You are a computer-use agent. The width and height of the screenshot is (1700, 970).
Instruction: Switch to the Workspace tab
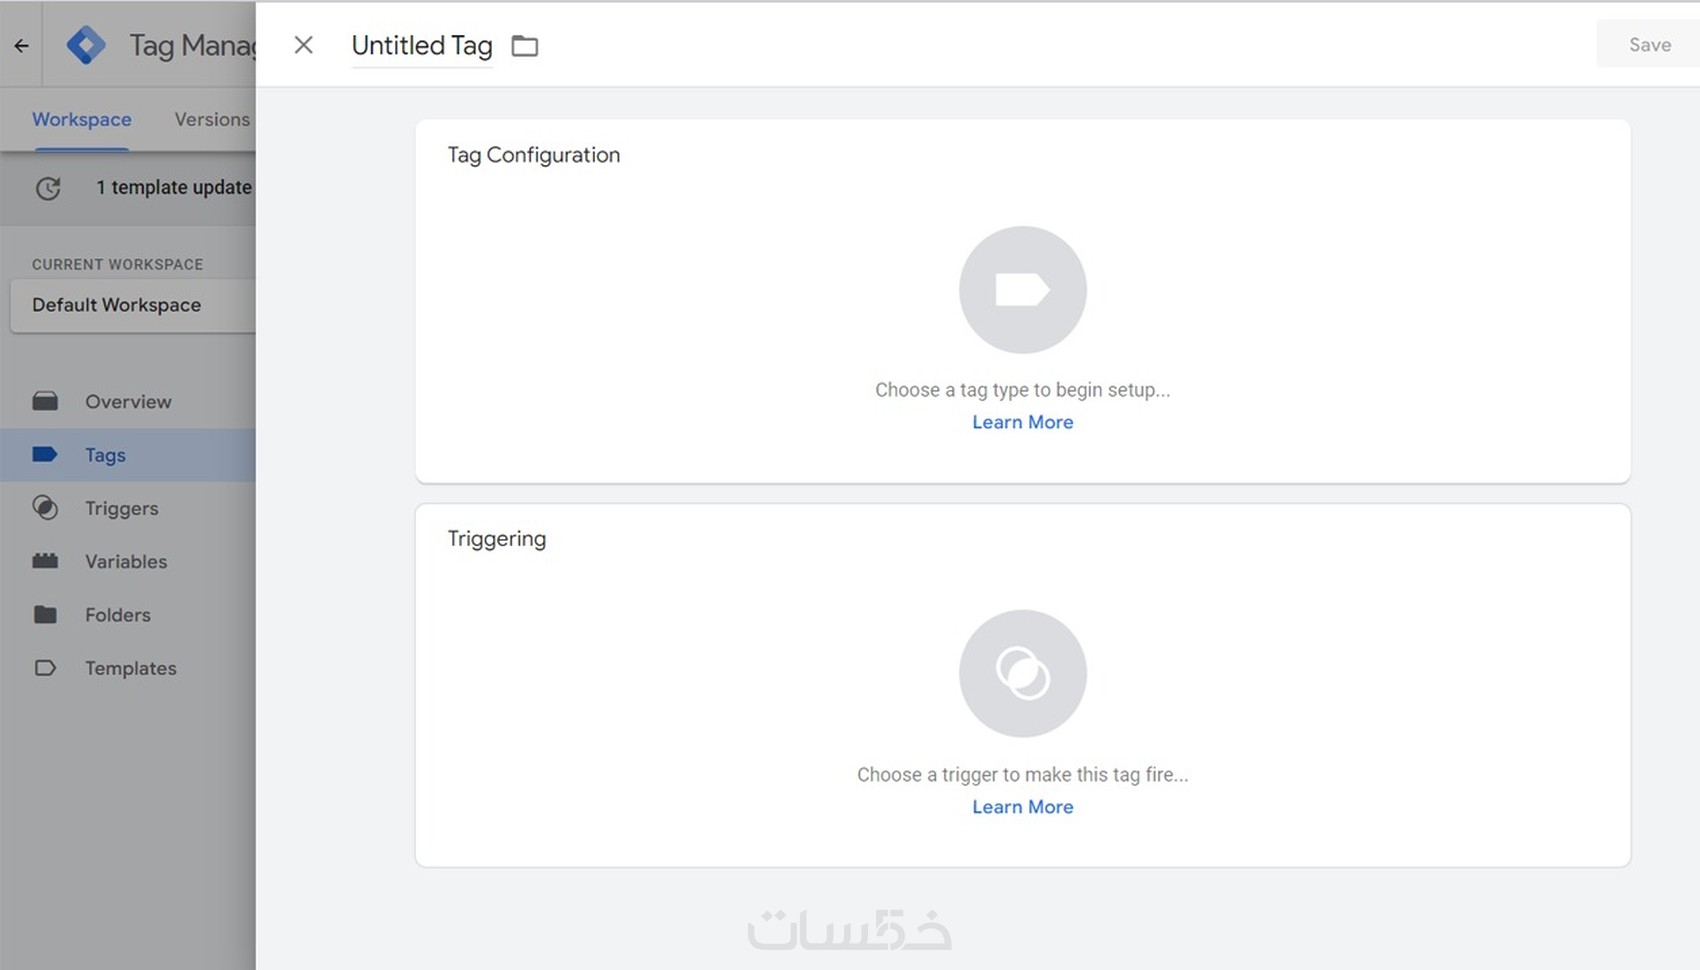click(82, 119)
